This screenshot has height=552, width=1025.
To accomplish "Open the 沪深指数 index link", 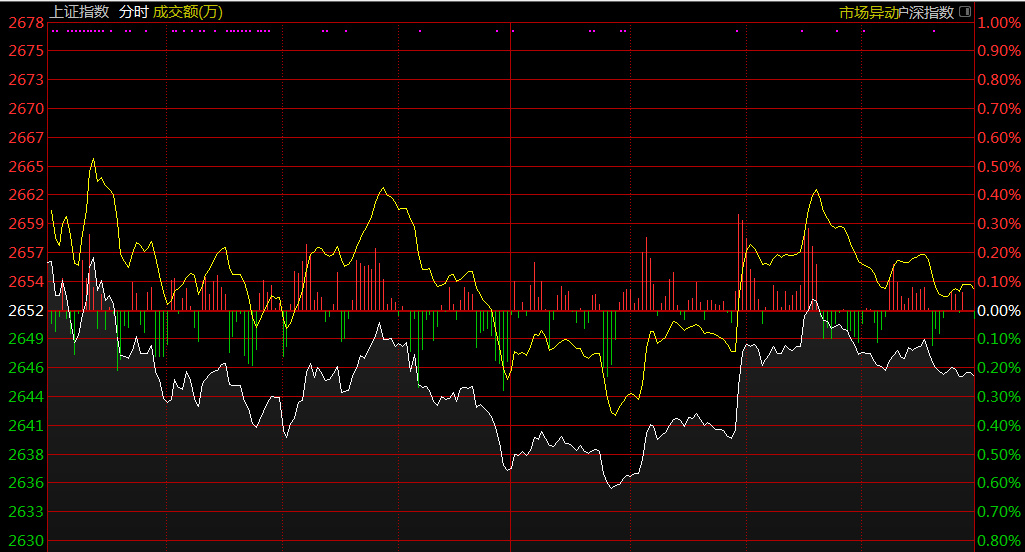I will tap(925, 13).
